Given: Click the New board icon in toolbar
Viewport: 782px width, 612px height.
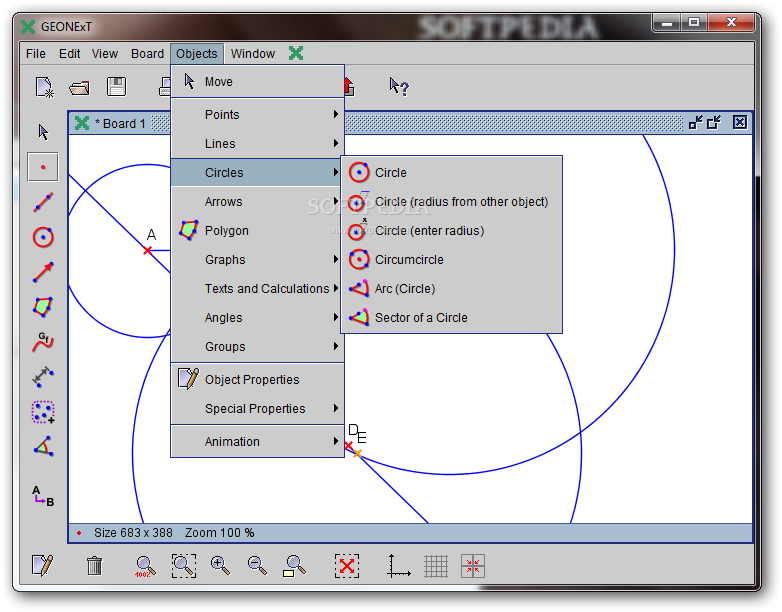Looking at the screenshot, I should [44, 87].
